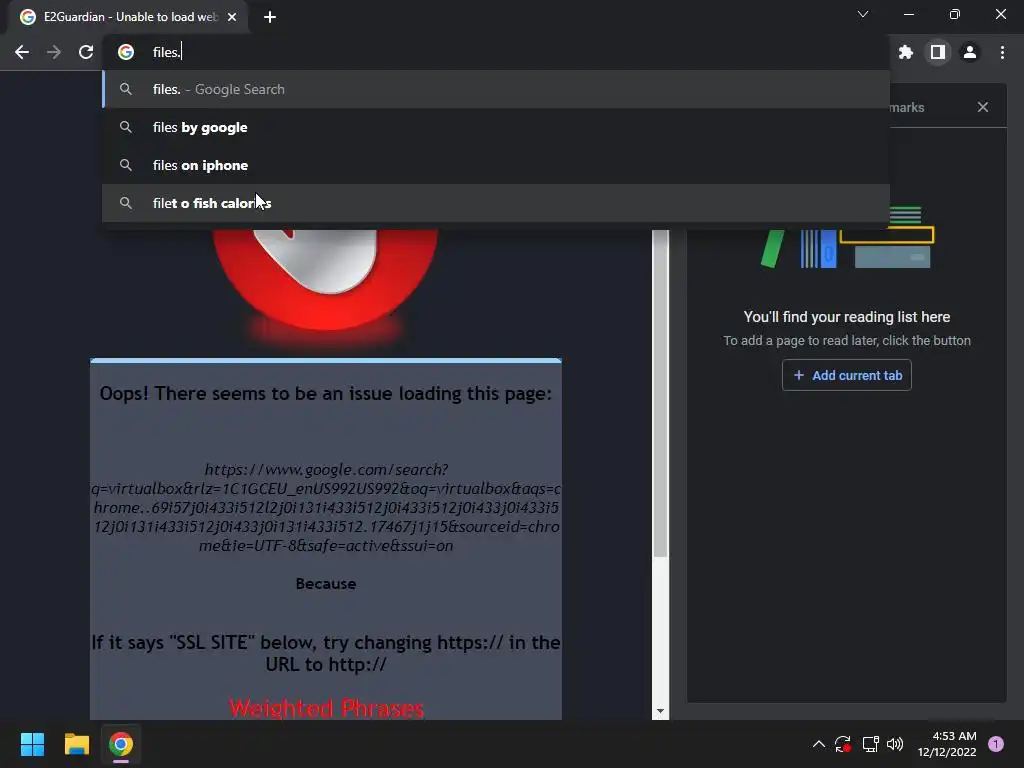The image size is (1024, 768).
Task: Go back with the browser back arrow
Action: pos(22,52)
